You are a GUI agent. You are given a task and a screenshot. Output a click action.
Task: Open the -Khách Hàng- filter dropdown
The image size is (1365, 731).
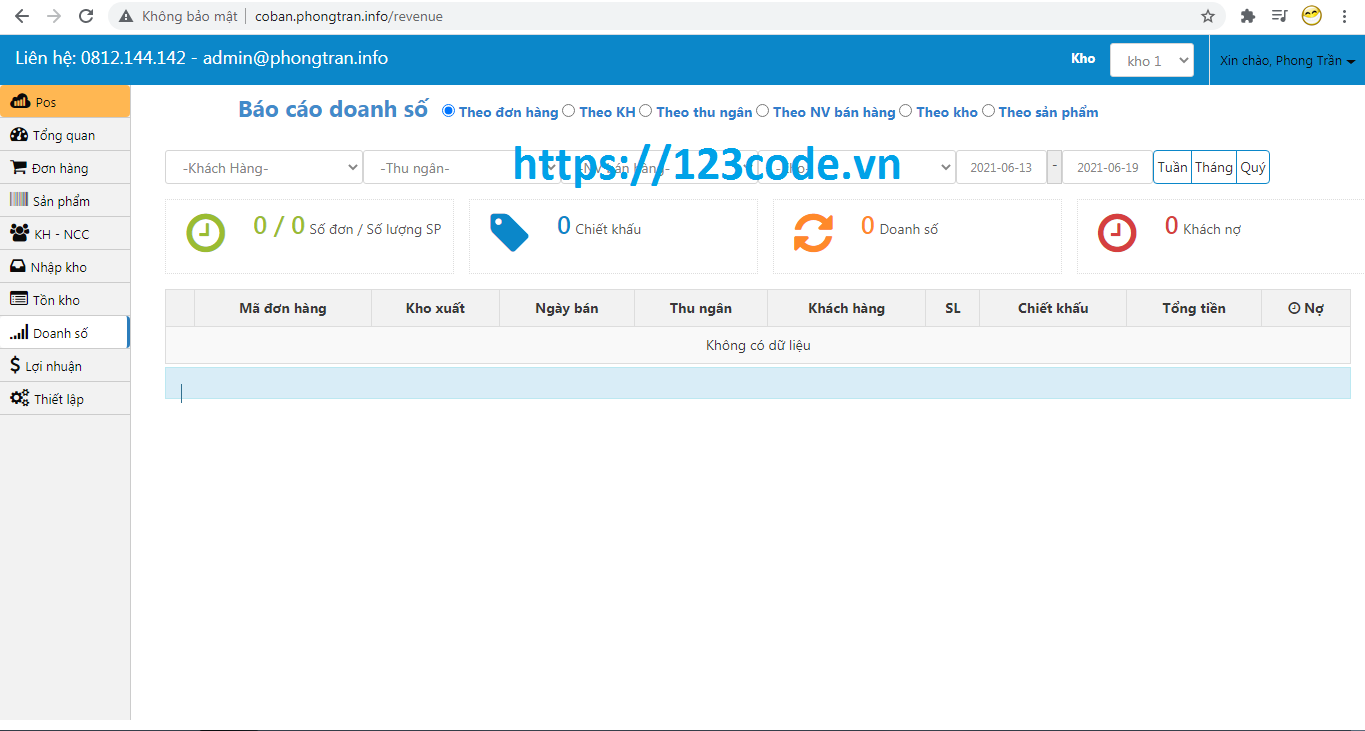pos(264,168)
